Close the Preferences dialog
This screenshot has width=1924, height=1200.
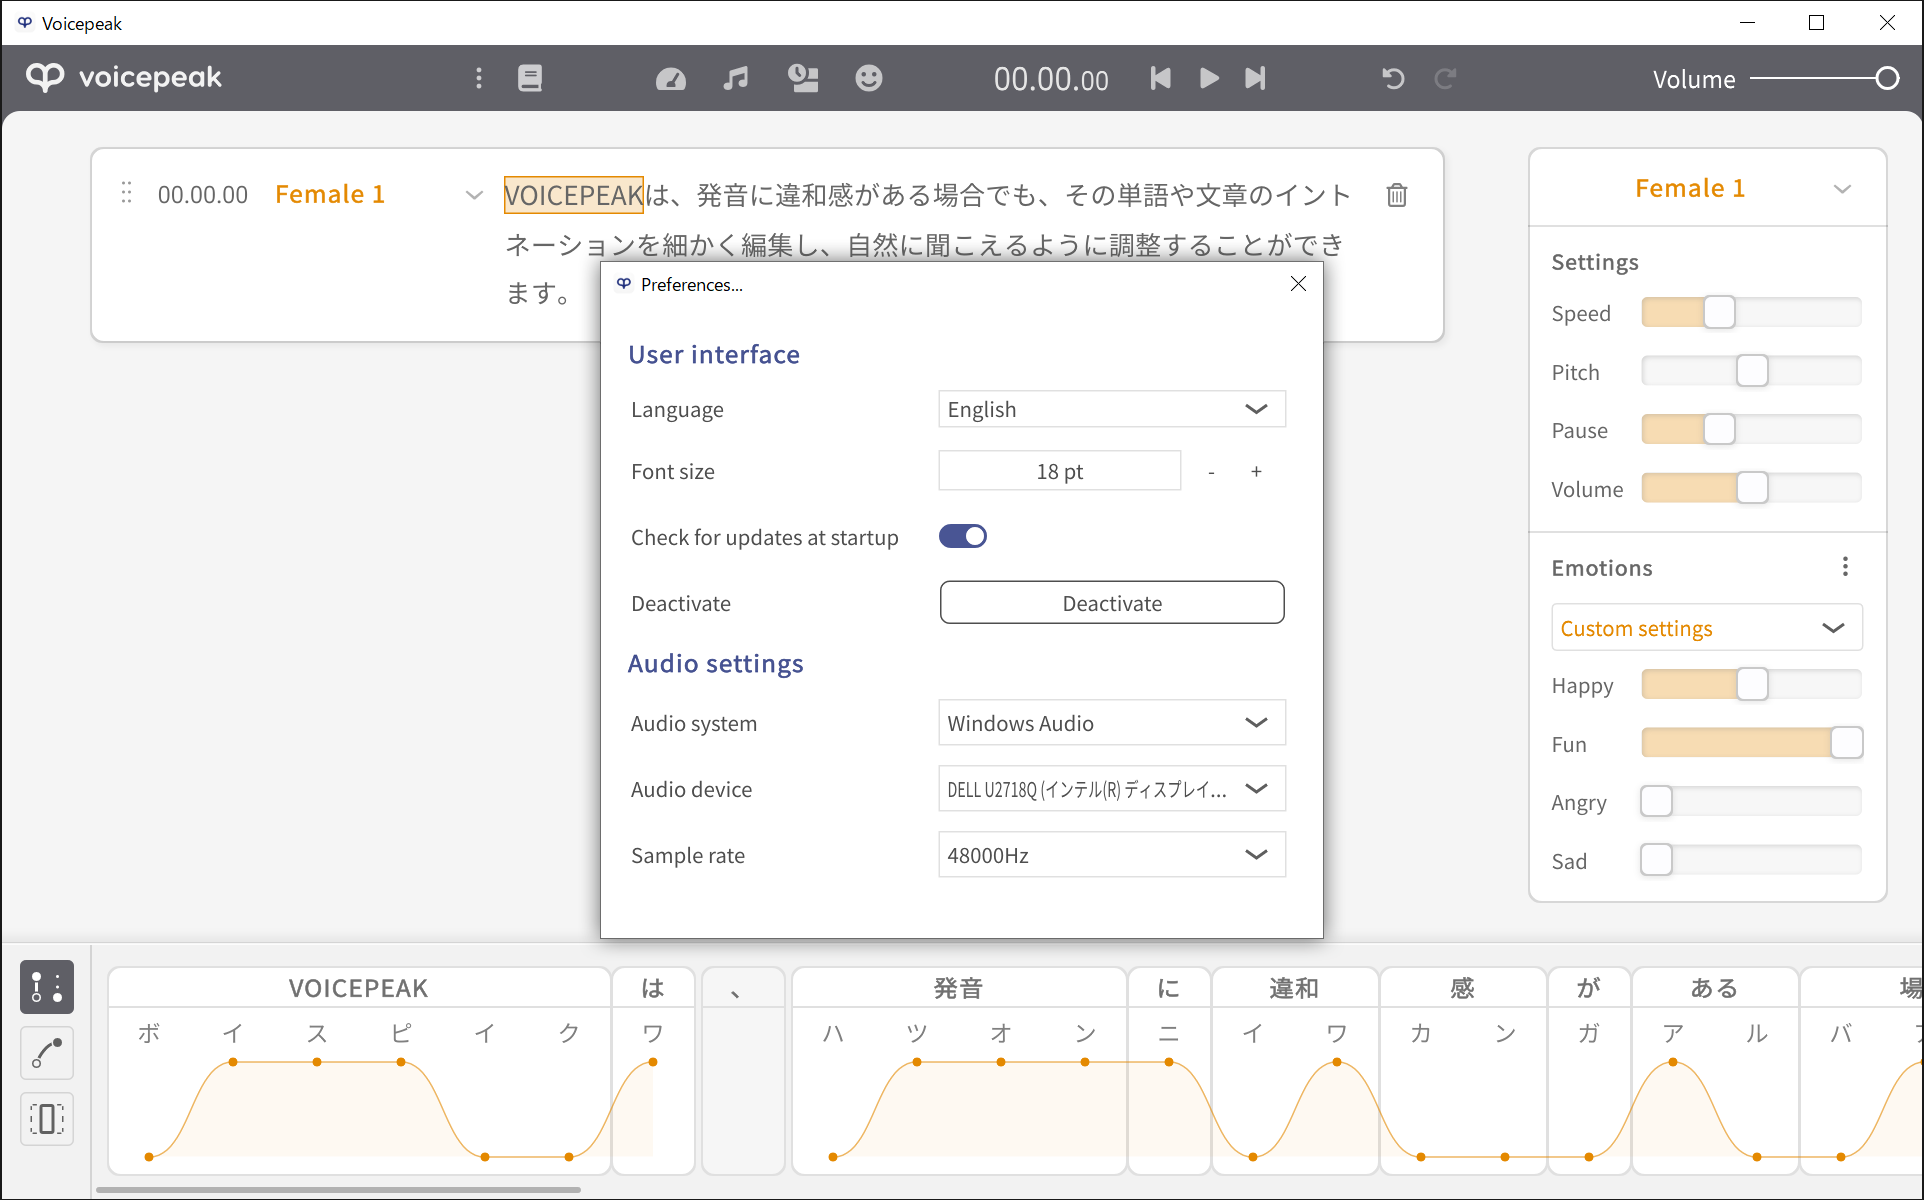coord(1298,284)
